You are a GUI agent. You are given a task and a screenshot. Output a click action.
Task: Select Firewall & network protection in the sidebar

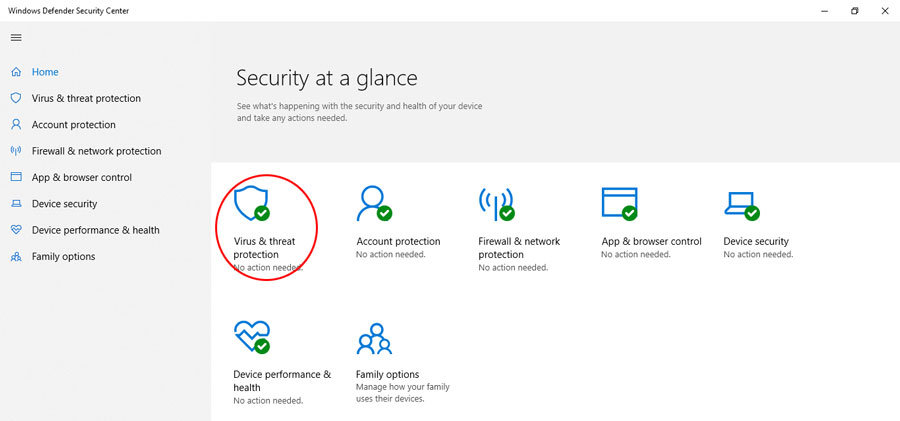(96, 151)
